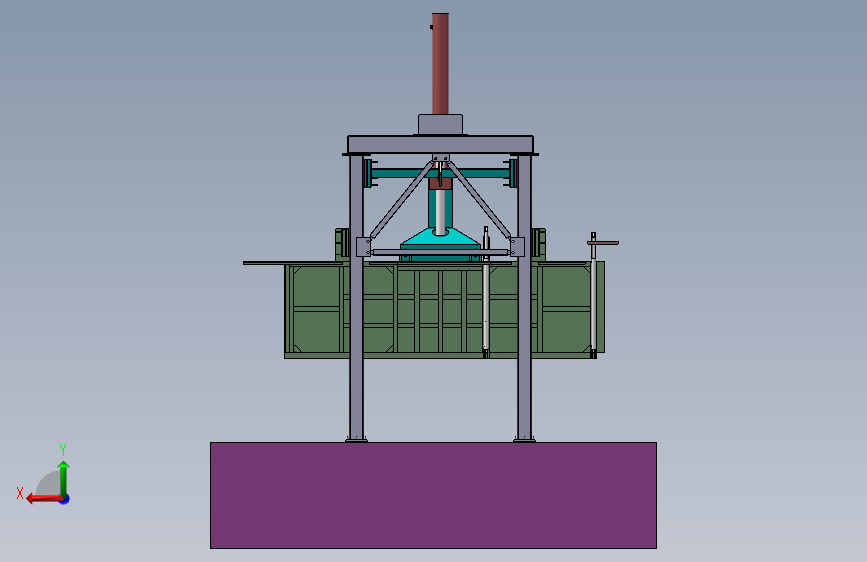867x562 pixels.
Task: Select the gray plane of the orientation triad
Action: click(x=49, y=484)
